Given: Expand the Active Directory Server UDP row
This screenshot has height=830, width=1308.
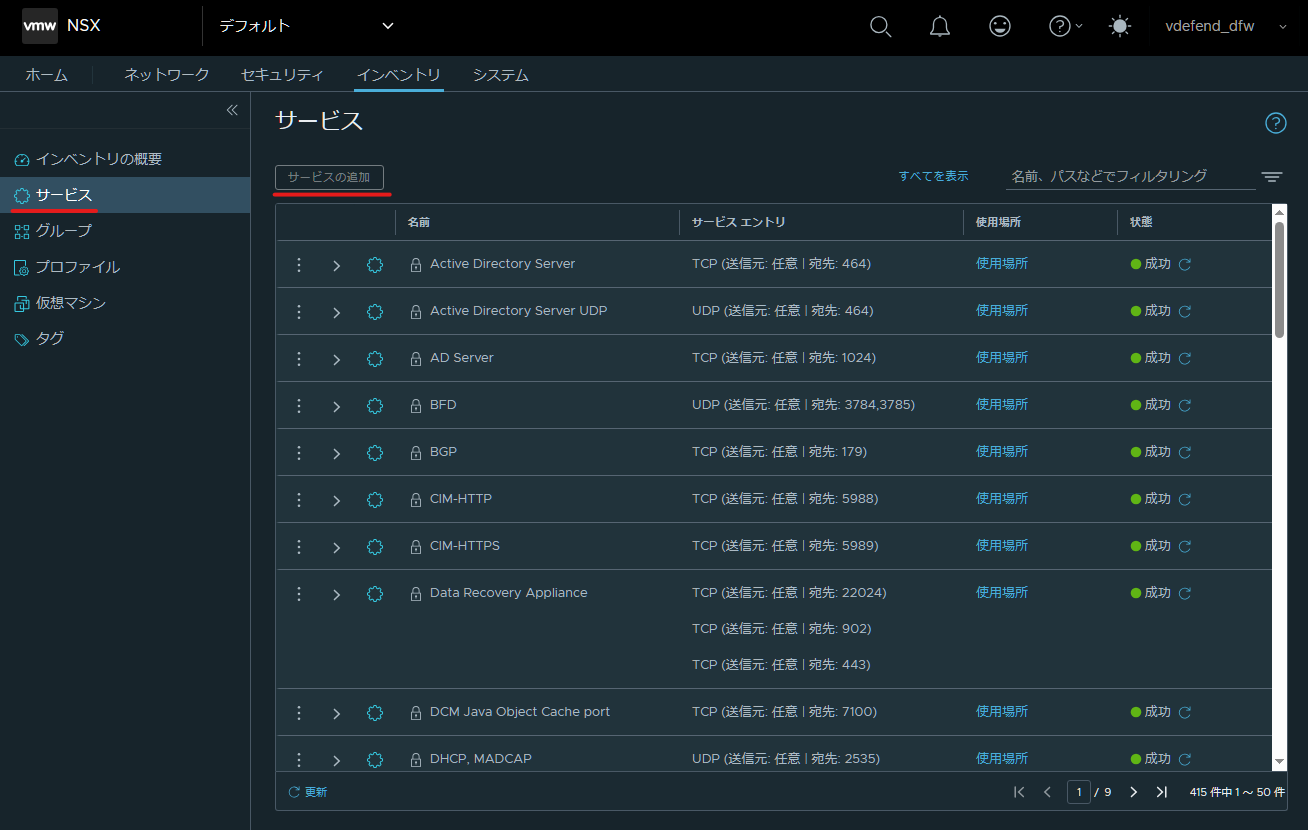Looking at the screenshot, I should pyautogui.click(x=337, y=312).
